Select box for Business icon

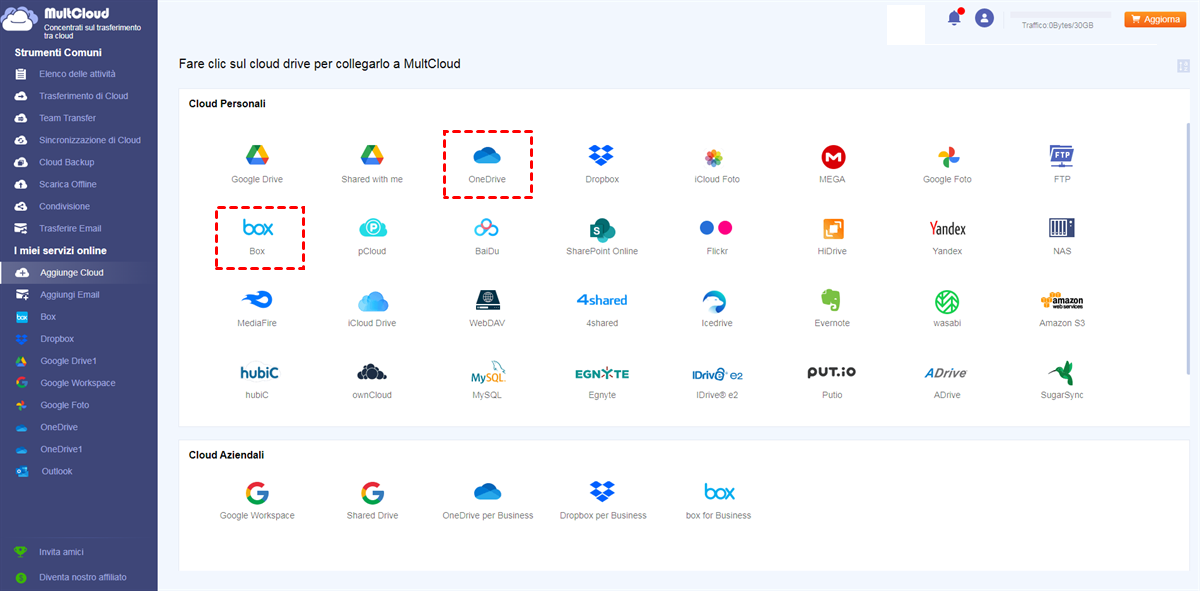click(718, 501)
